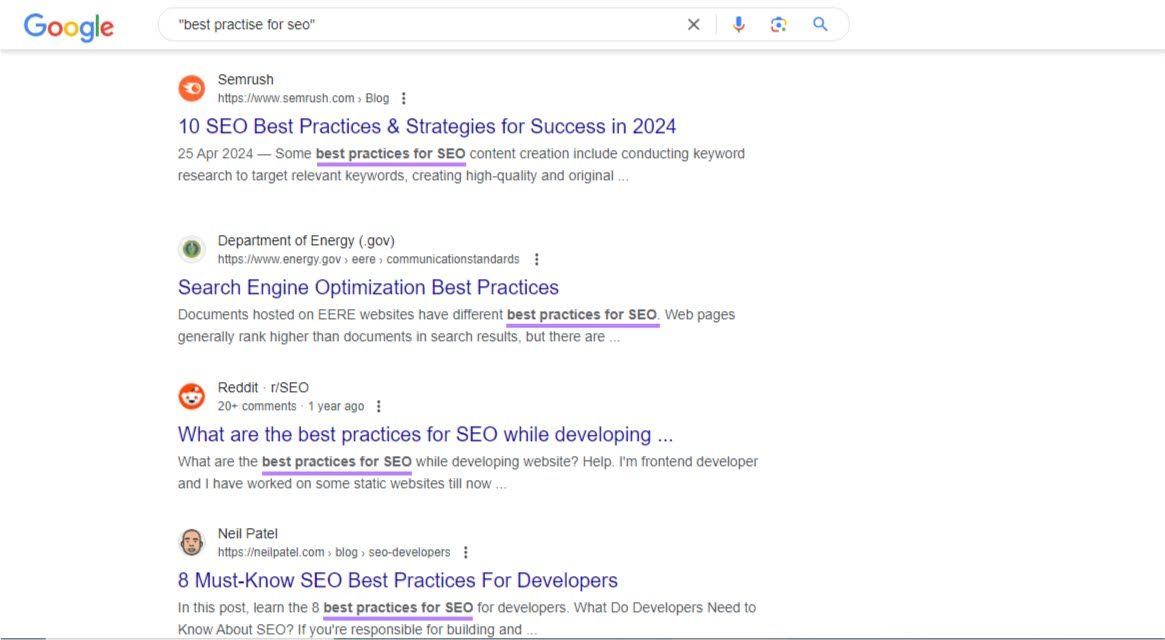Click the Google logo
The image size is (1165, 640).
click(68, 26)
